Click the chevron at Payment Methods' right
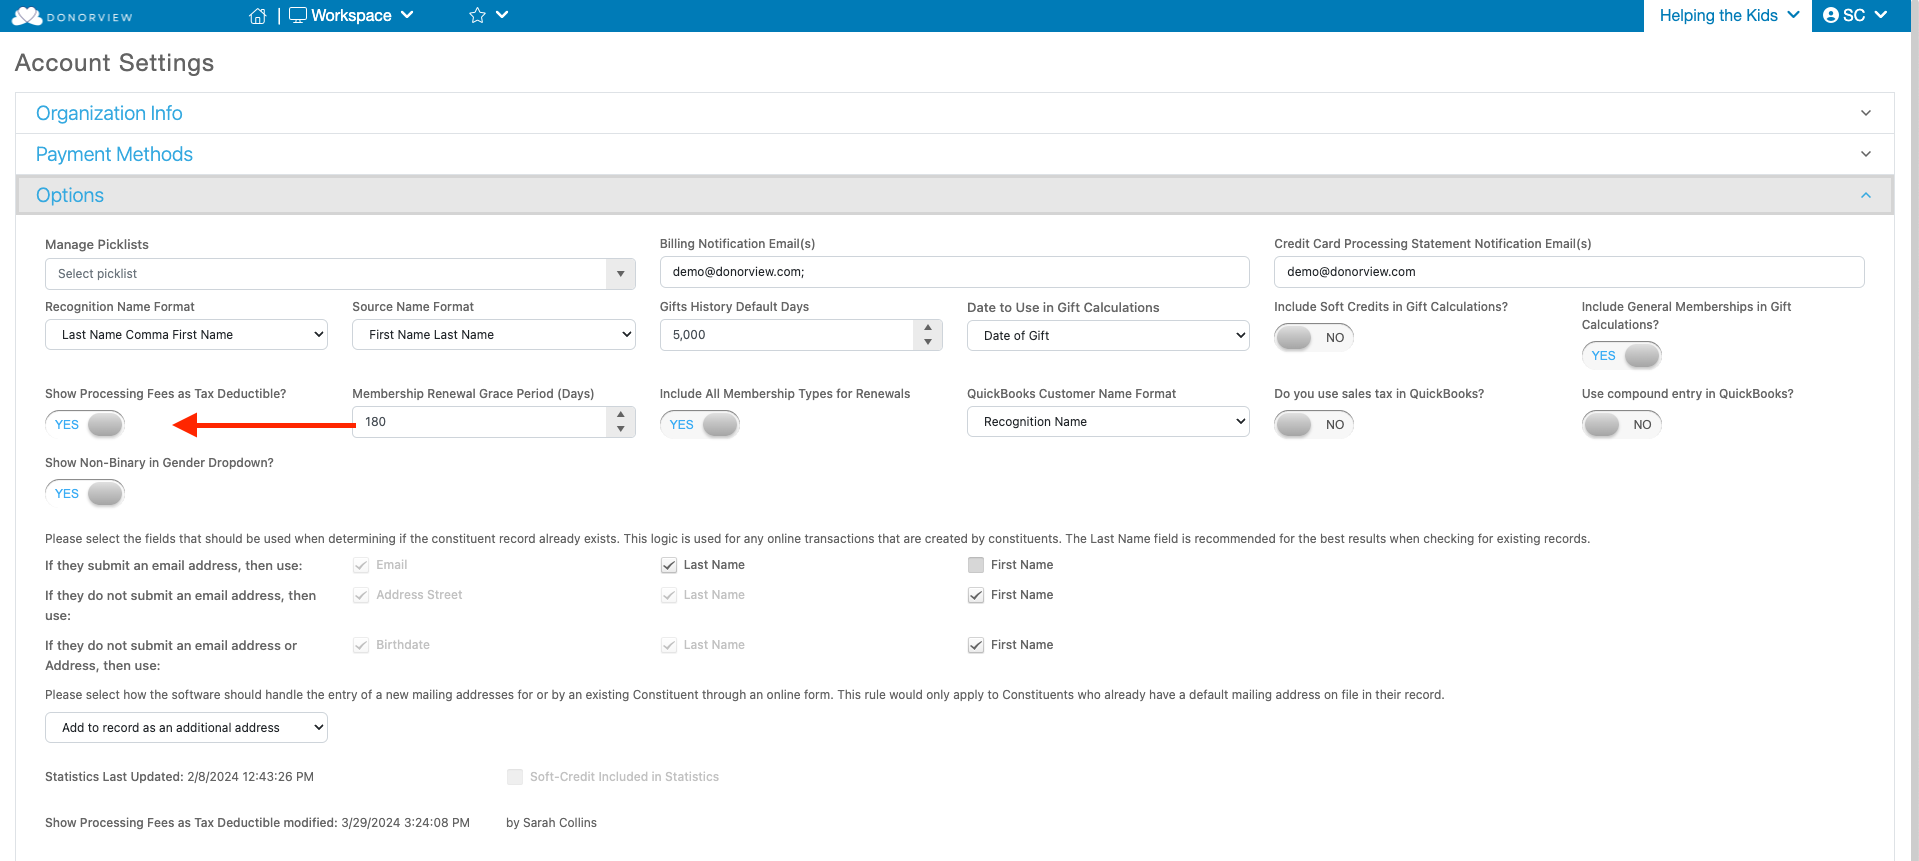This screenshot has height=861, width=1919. point(1865,154)
